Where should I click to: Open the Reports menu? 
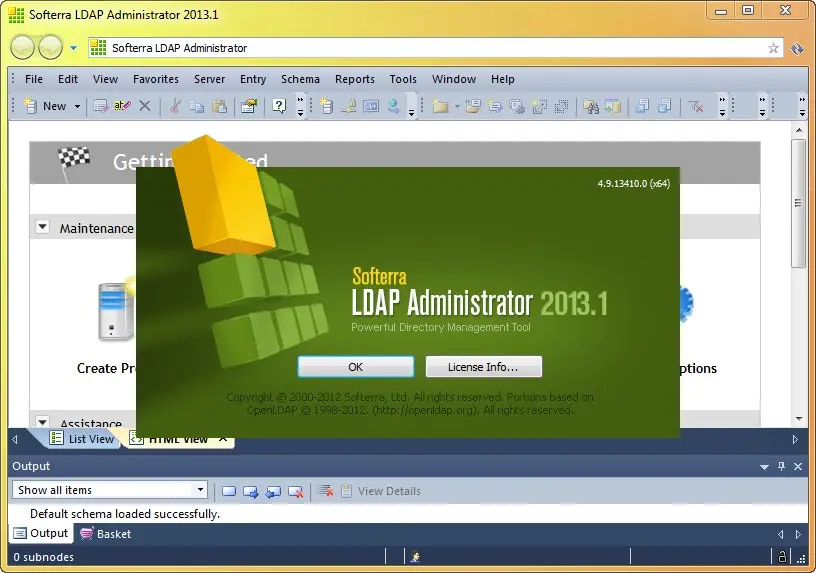click(355, 79)
